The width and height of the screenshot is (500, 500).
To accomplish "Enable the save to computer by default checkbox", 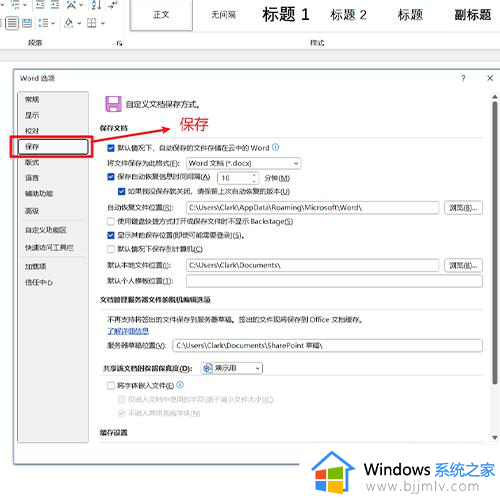I will (111, 249).
